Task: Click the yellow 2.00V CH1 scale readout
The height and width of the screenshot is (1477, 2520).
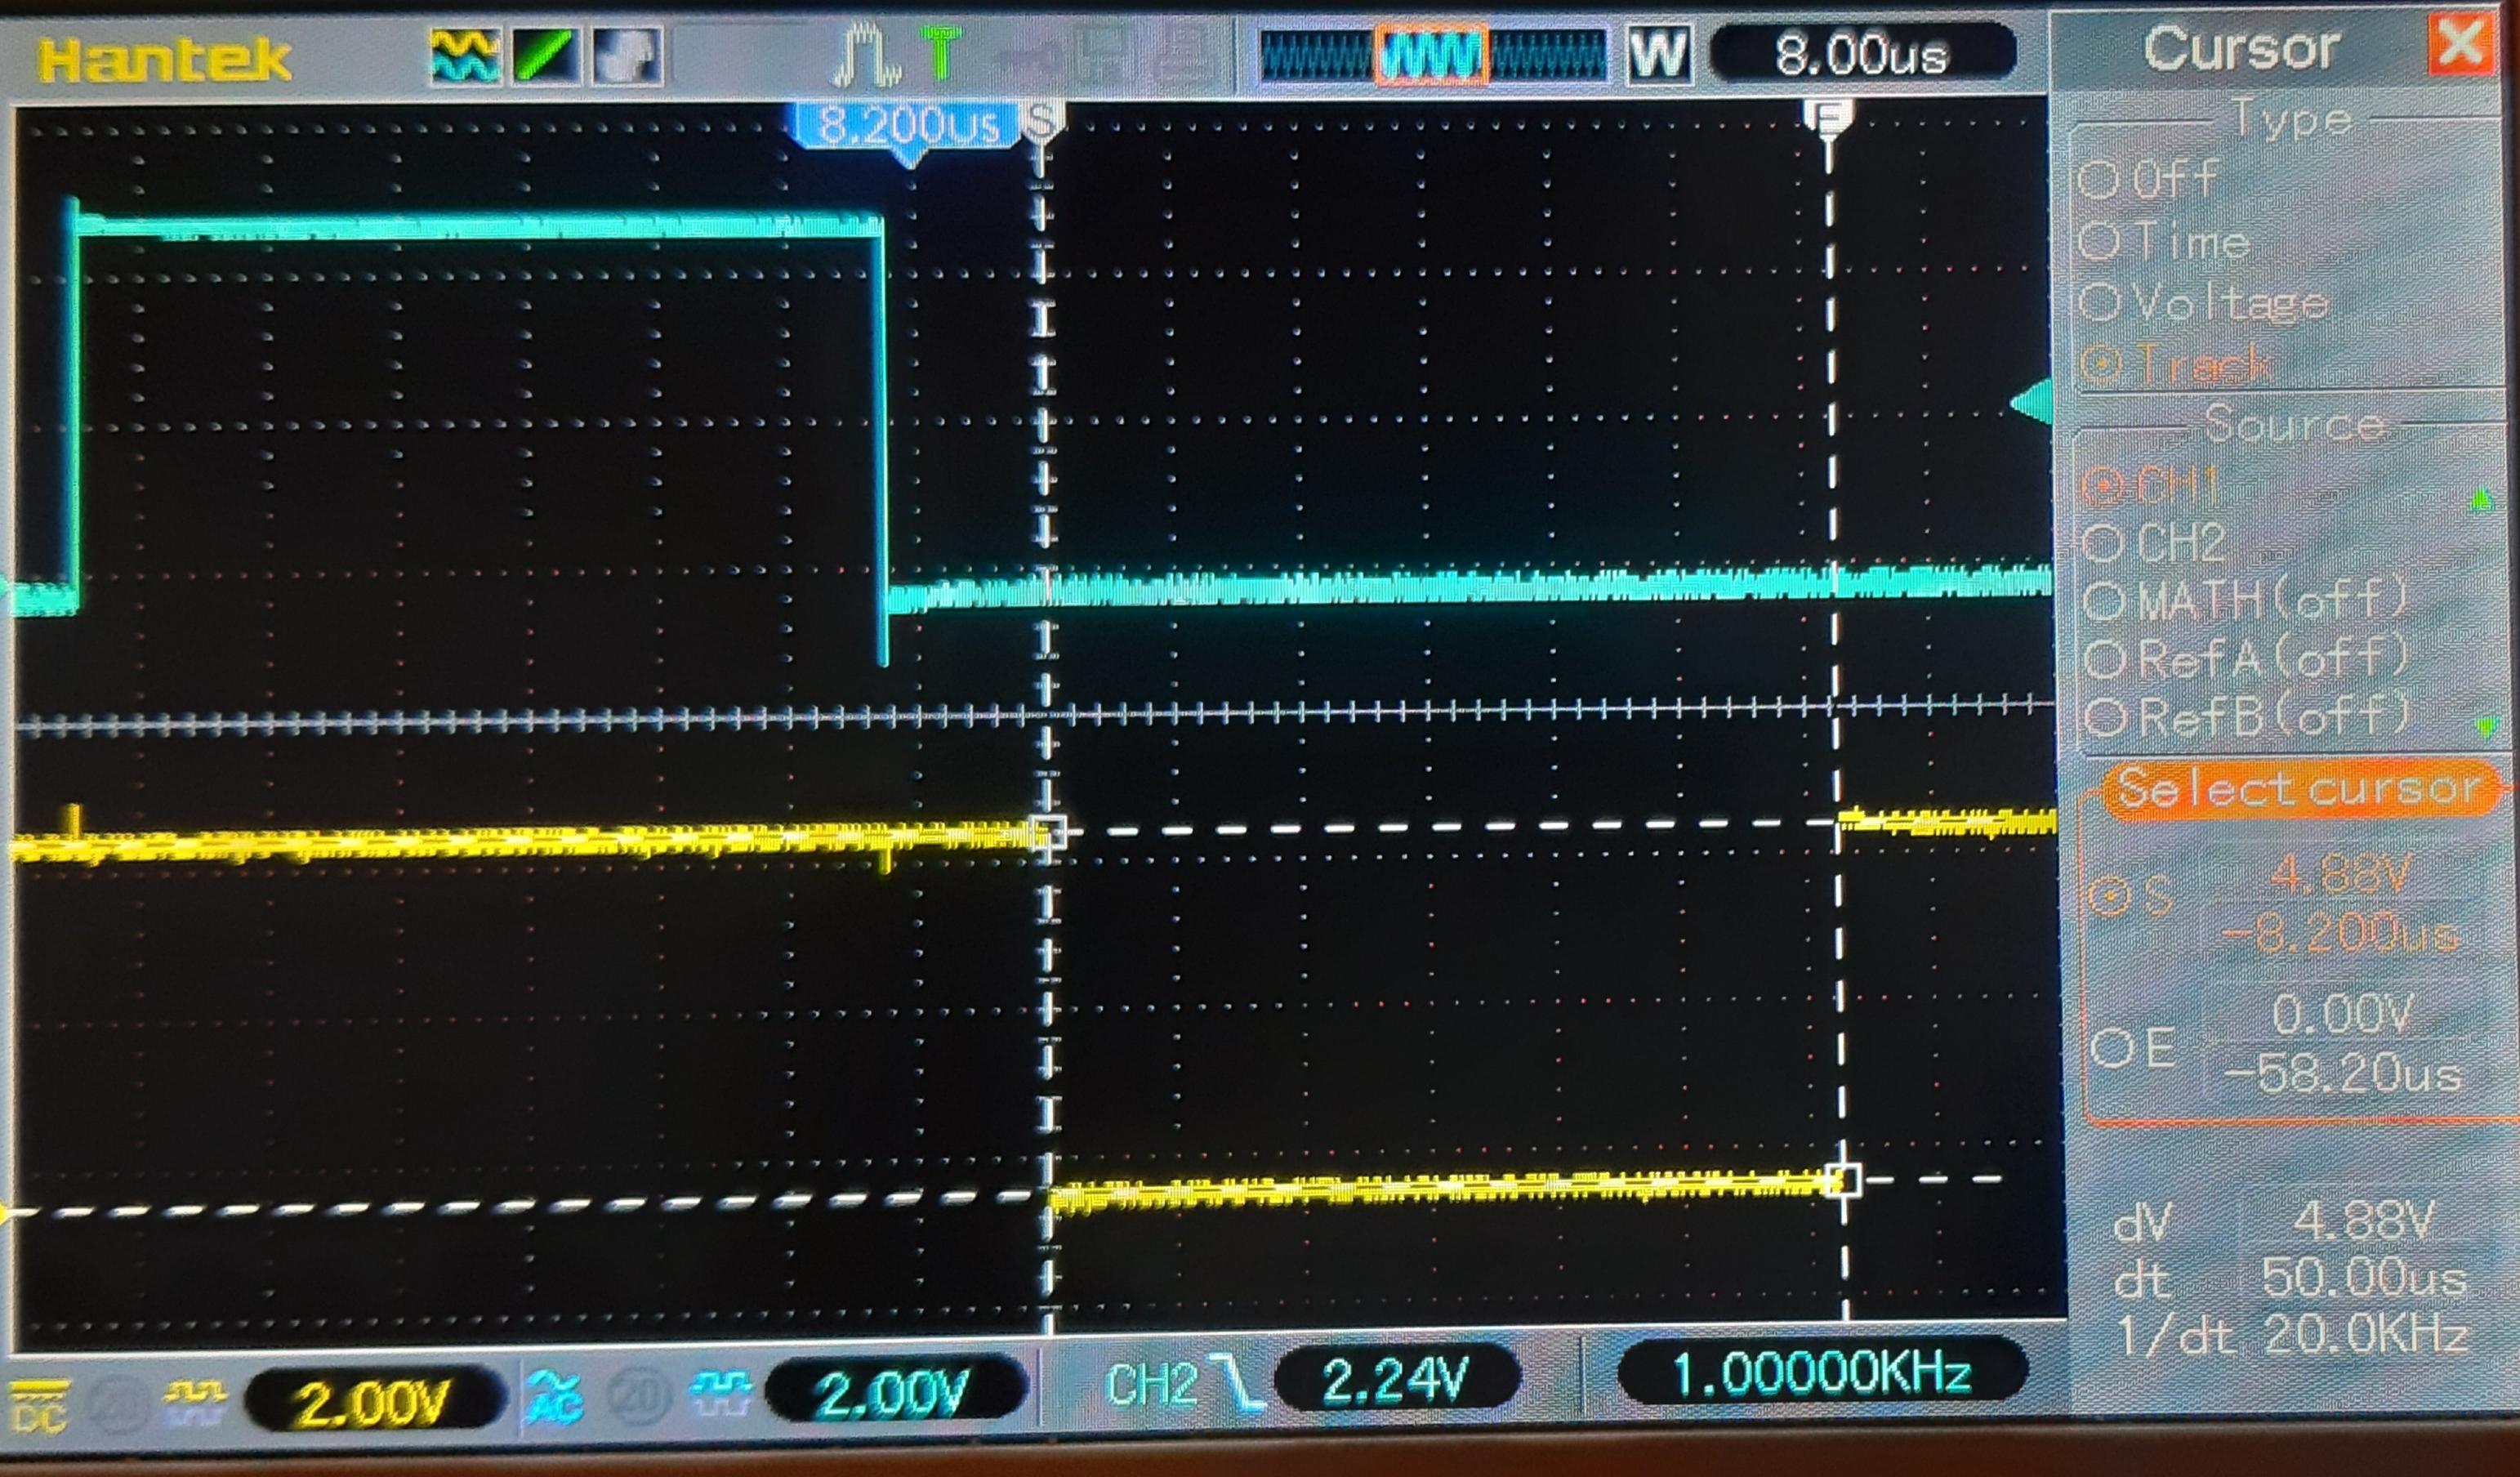Action: [x=372, y=1402]
